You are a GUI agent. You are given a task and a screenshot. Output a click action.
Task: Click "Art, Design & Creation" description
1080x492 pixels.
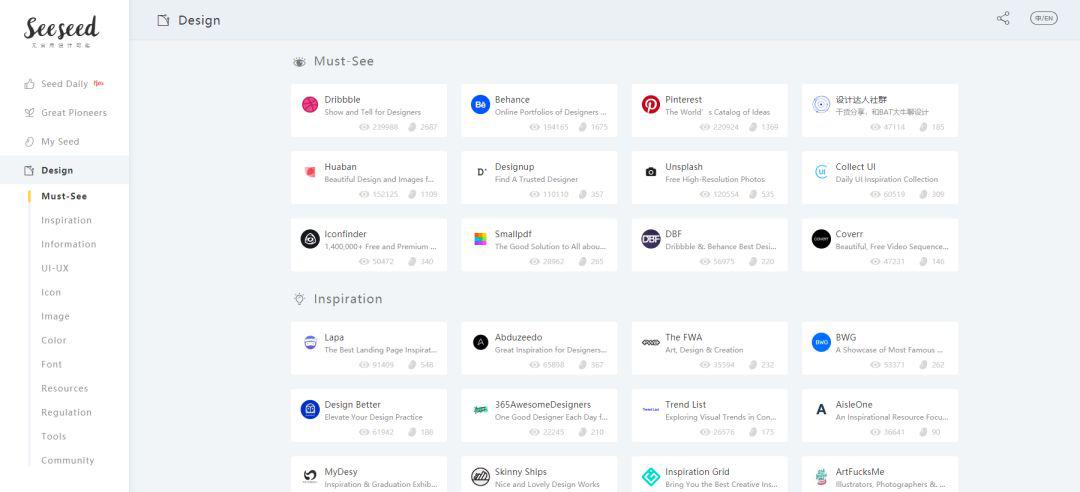(x=704, y=350)
